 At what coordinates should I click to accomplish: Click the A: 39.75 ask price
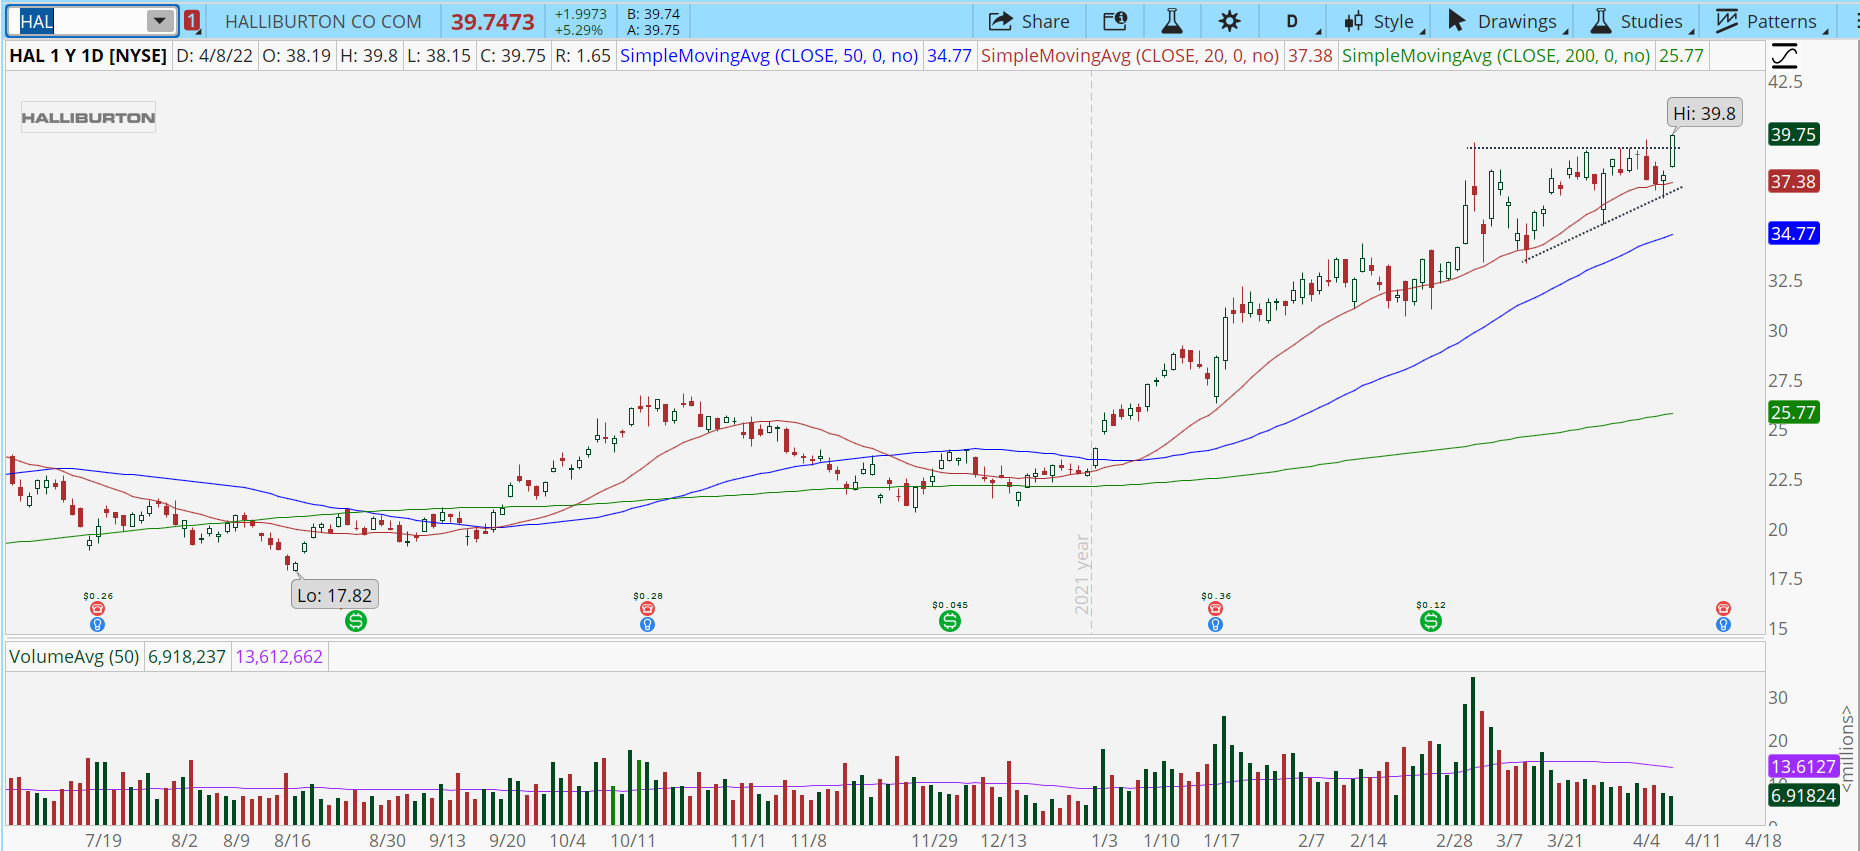click(x=653, y=30)
